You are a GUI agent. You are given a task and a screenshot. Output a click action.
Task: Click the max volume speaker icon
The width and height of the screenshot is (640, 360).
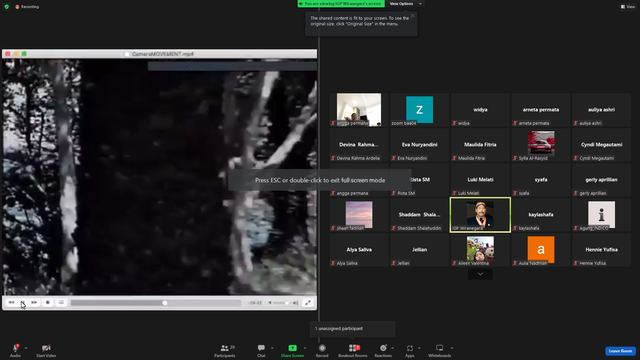pos(296,303)
